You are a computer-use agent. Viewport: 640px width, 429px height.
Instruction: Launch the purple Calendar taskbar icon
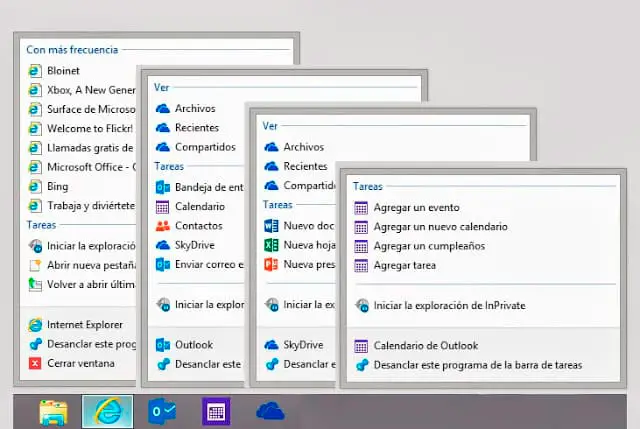click(x=216, y=411)
